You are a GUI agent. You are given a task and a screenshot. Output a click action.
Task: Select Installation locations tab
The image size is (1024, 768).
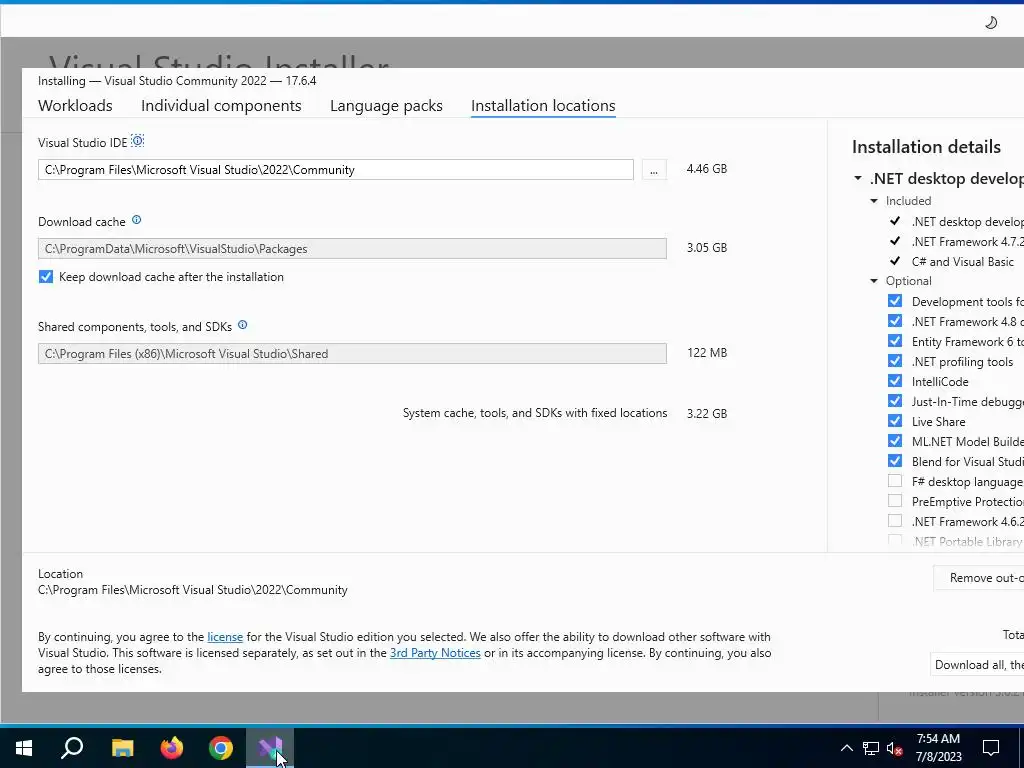(x=543, y=106)
